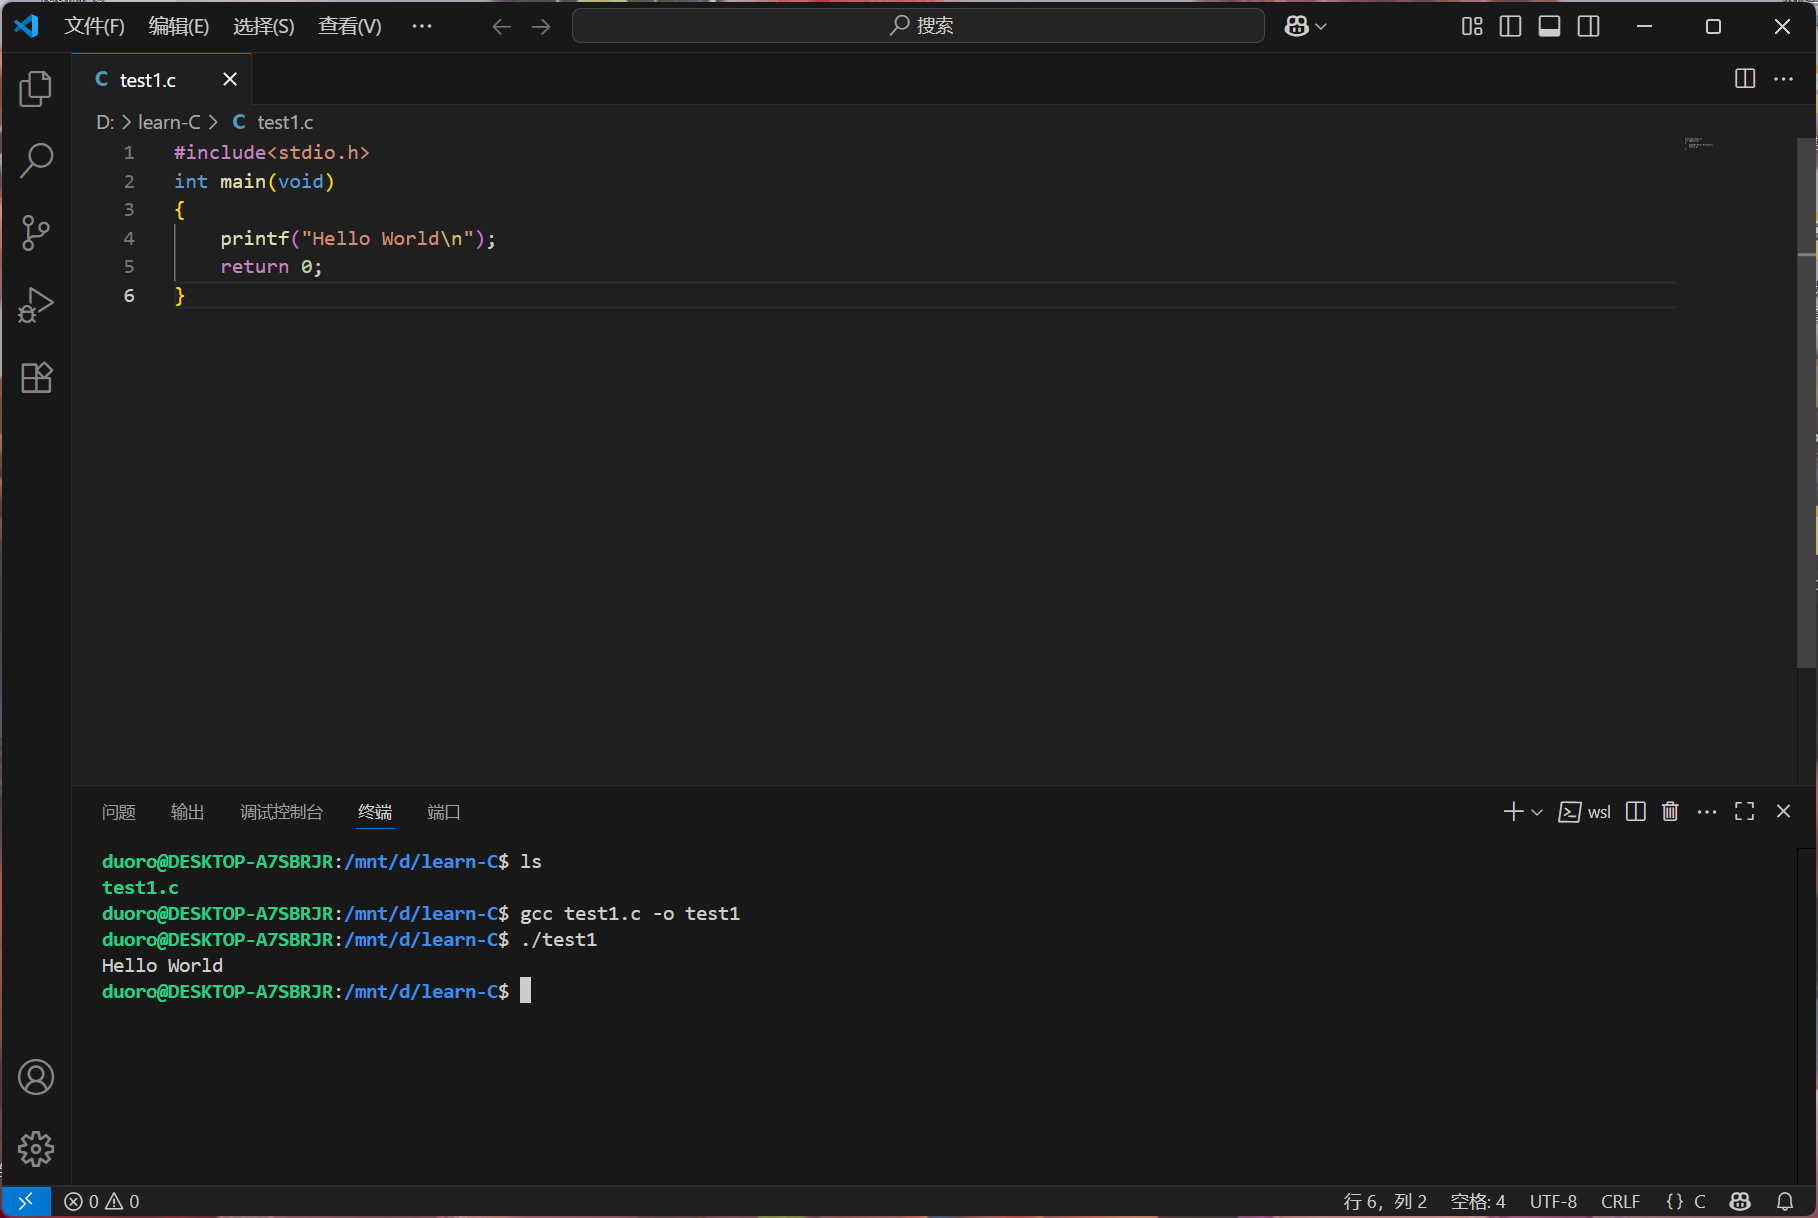Click the #include<stdio.h> line
Image resolution: width=1818 pixels, height=1218 pixels.
click(272, 152)
